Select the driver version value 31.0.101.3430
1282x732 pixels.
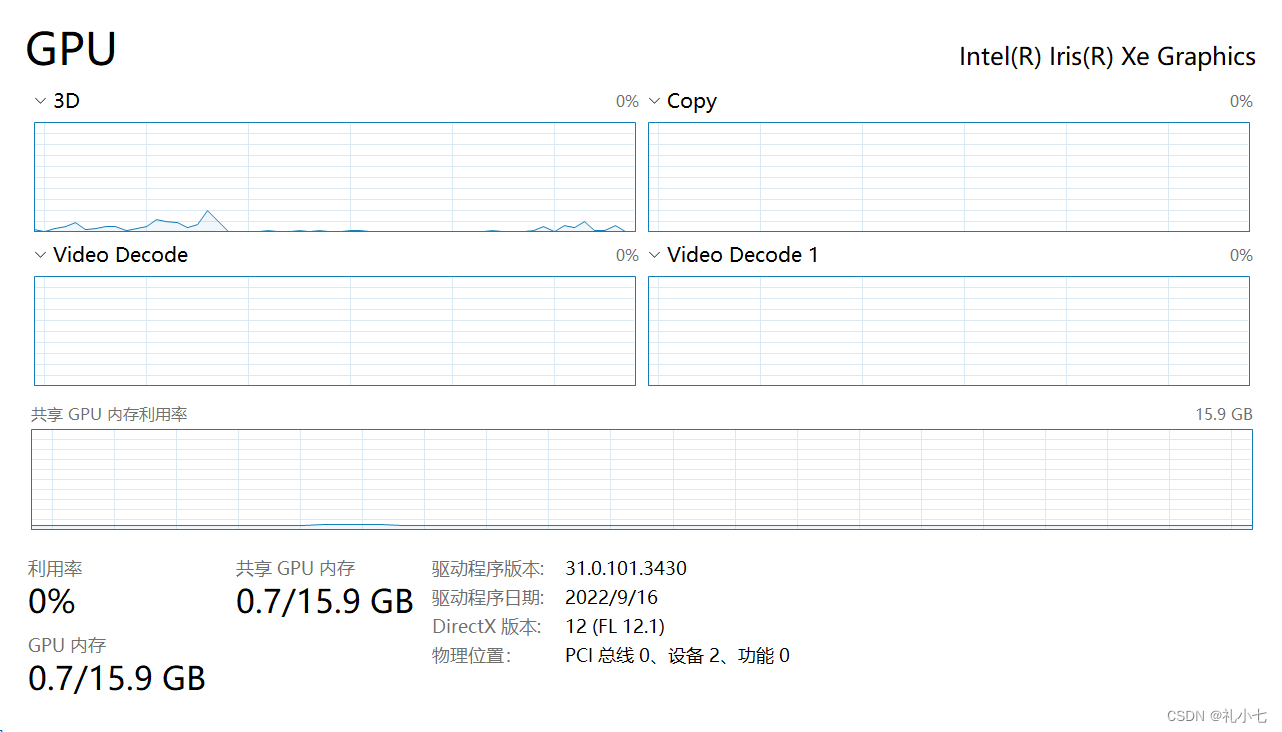(x=627, y=568)
